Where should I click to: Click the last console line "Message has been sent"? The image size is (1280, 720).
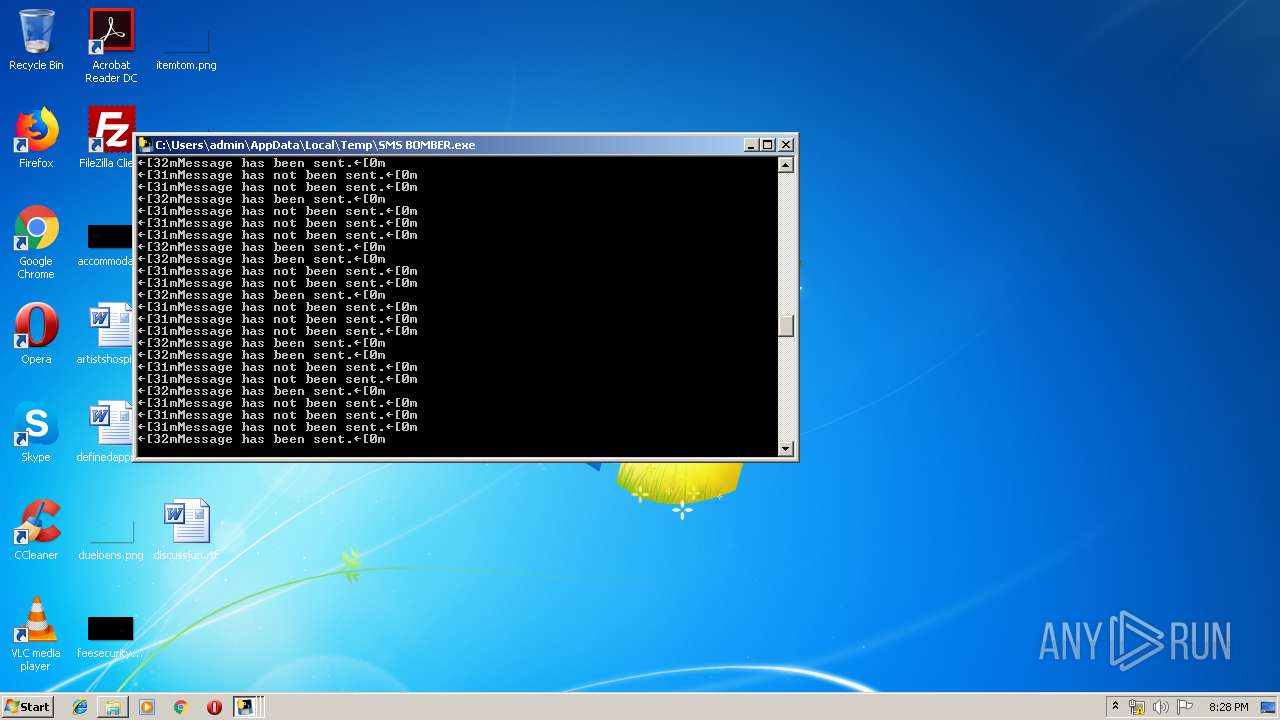click(261, 439)
